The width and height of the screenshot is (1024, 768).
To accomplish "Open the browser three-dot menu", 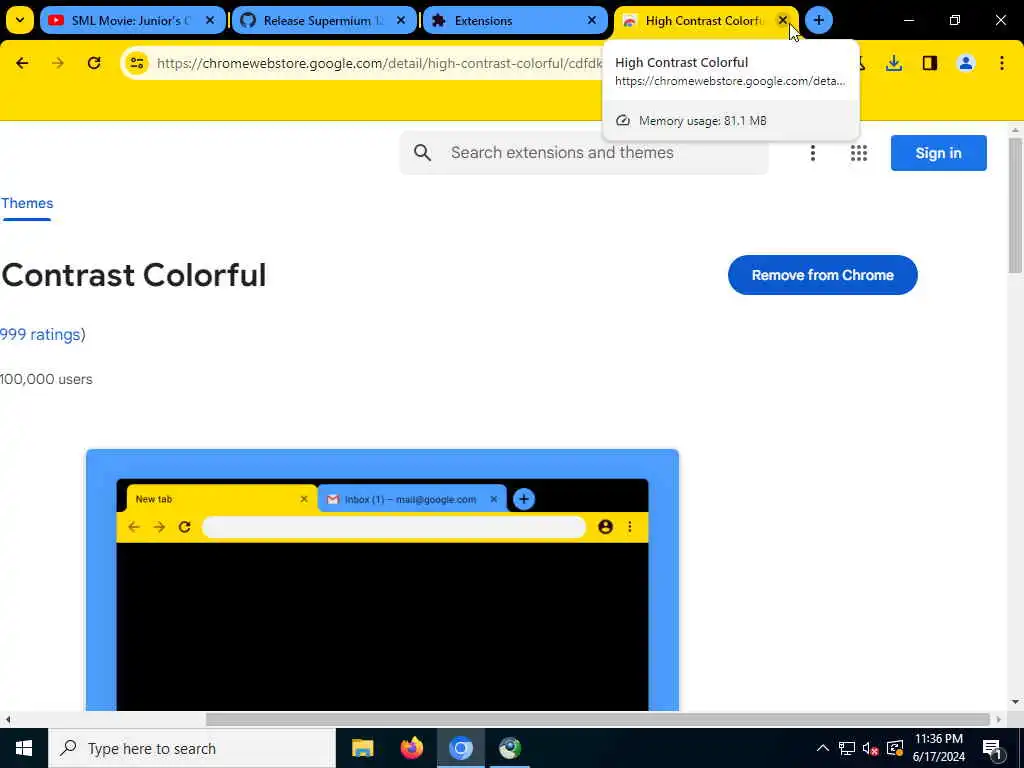I will [x=1002, y=63].
